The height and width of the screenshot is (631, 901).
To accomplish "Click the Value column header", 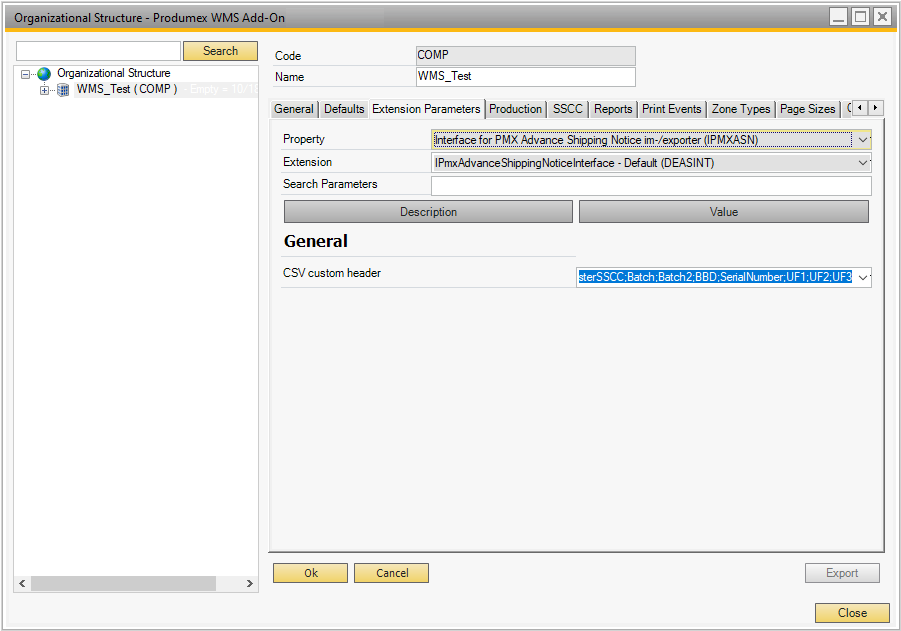I will point(723,212).
